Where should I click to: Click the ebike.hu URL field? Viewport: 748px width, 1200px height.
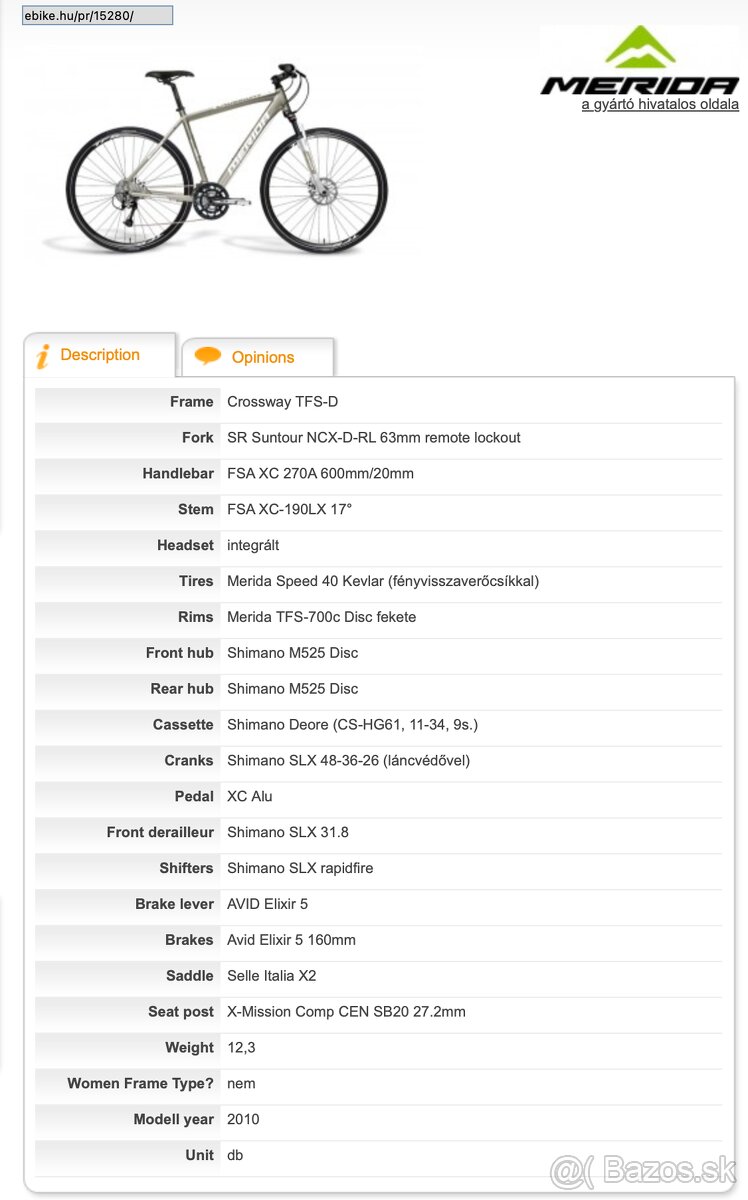click(97, 16)
